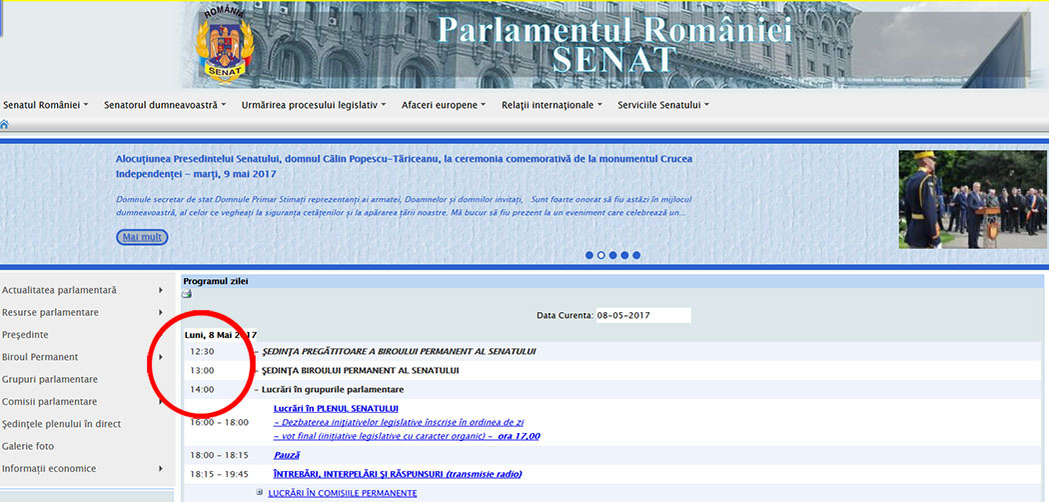Open Președinte in the sidebar
Viewport: 1049px width, 502px height.
(x=25, y=335)
